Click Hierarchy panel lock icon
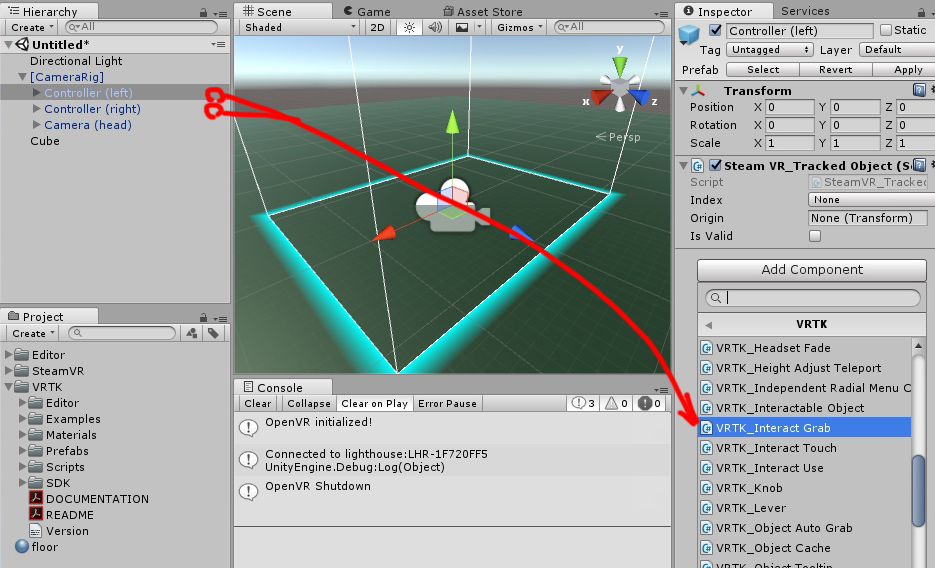Screen dimensions: 935x568 coord(203,13)
